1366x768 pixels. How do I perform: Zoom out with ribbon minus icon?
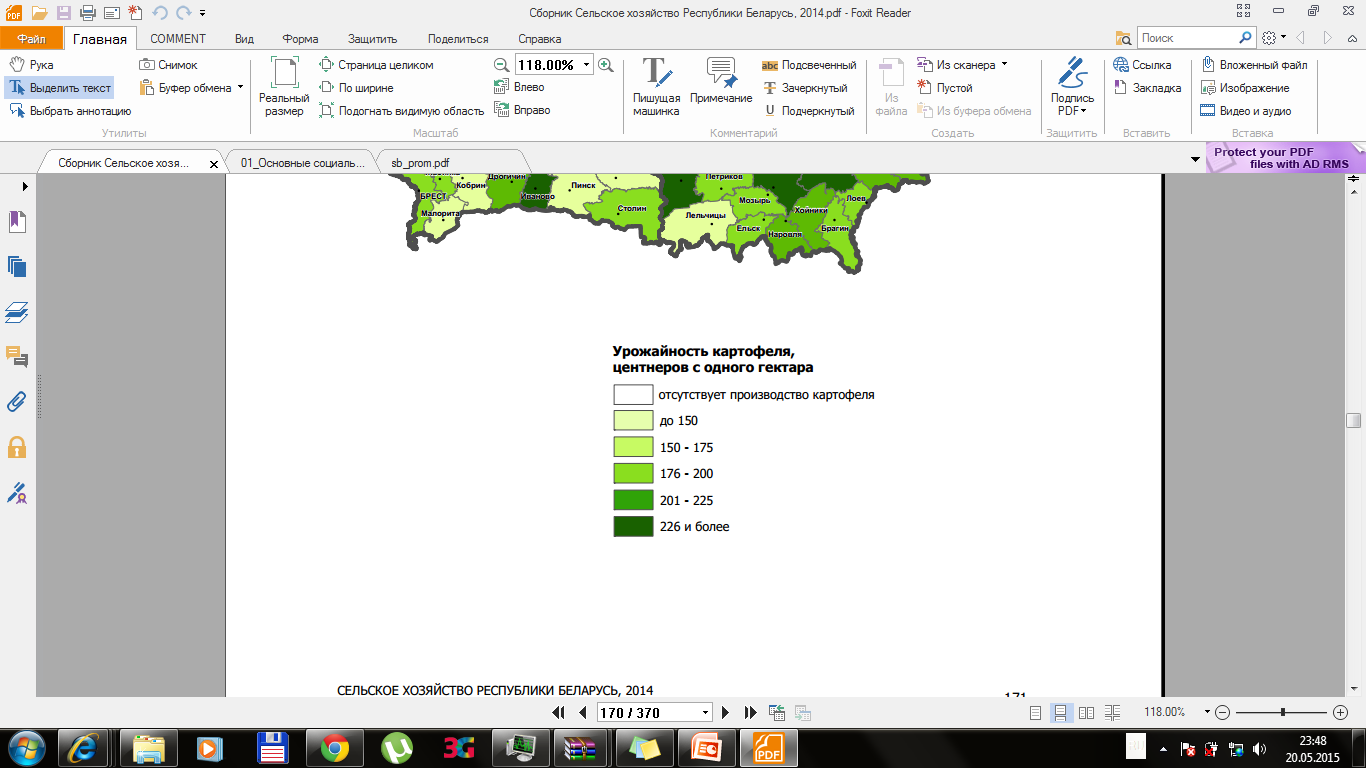(x=502, y=65)
